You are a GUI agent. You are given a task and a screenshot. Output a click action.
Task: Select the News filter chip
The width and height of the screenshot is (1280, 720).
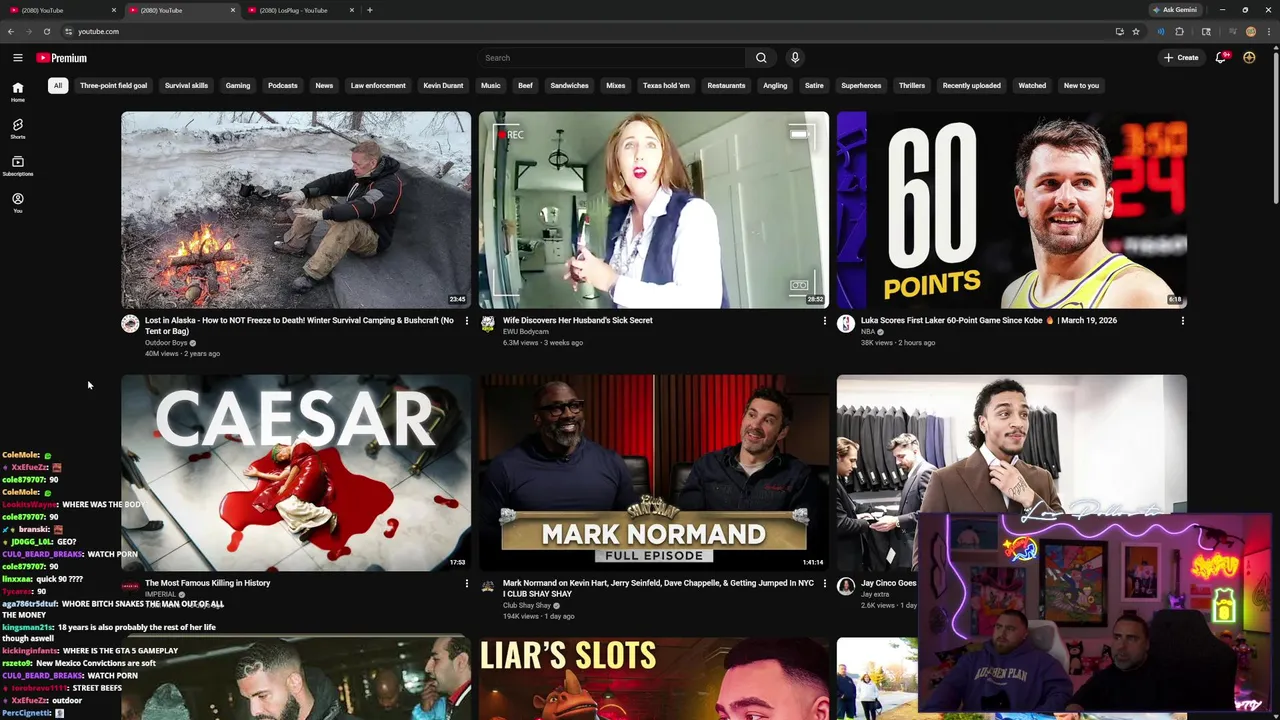tap(324, 85)
